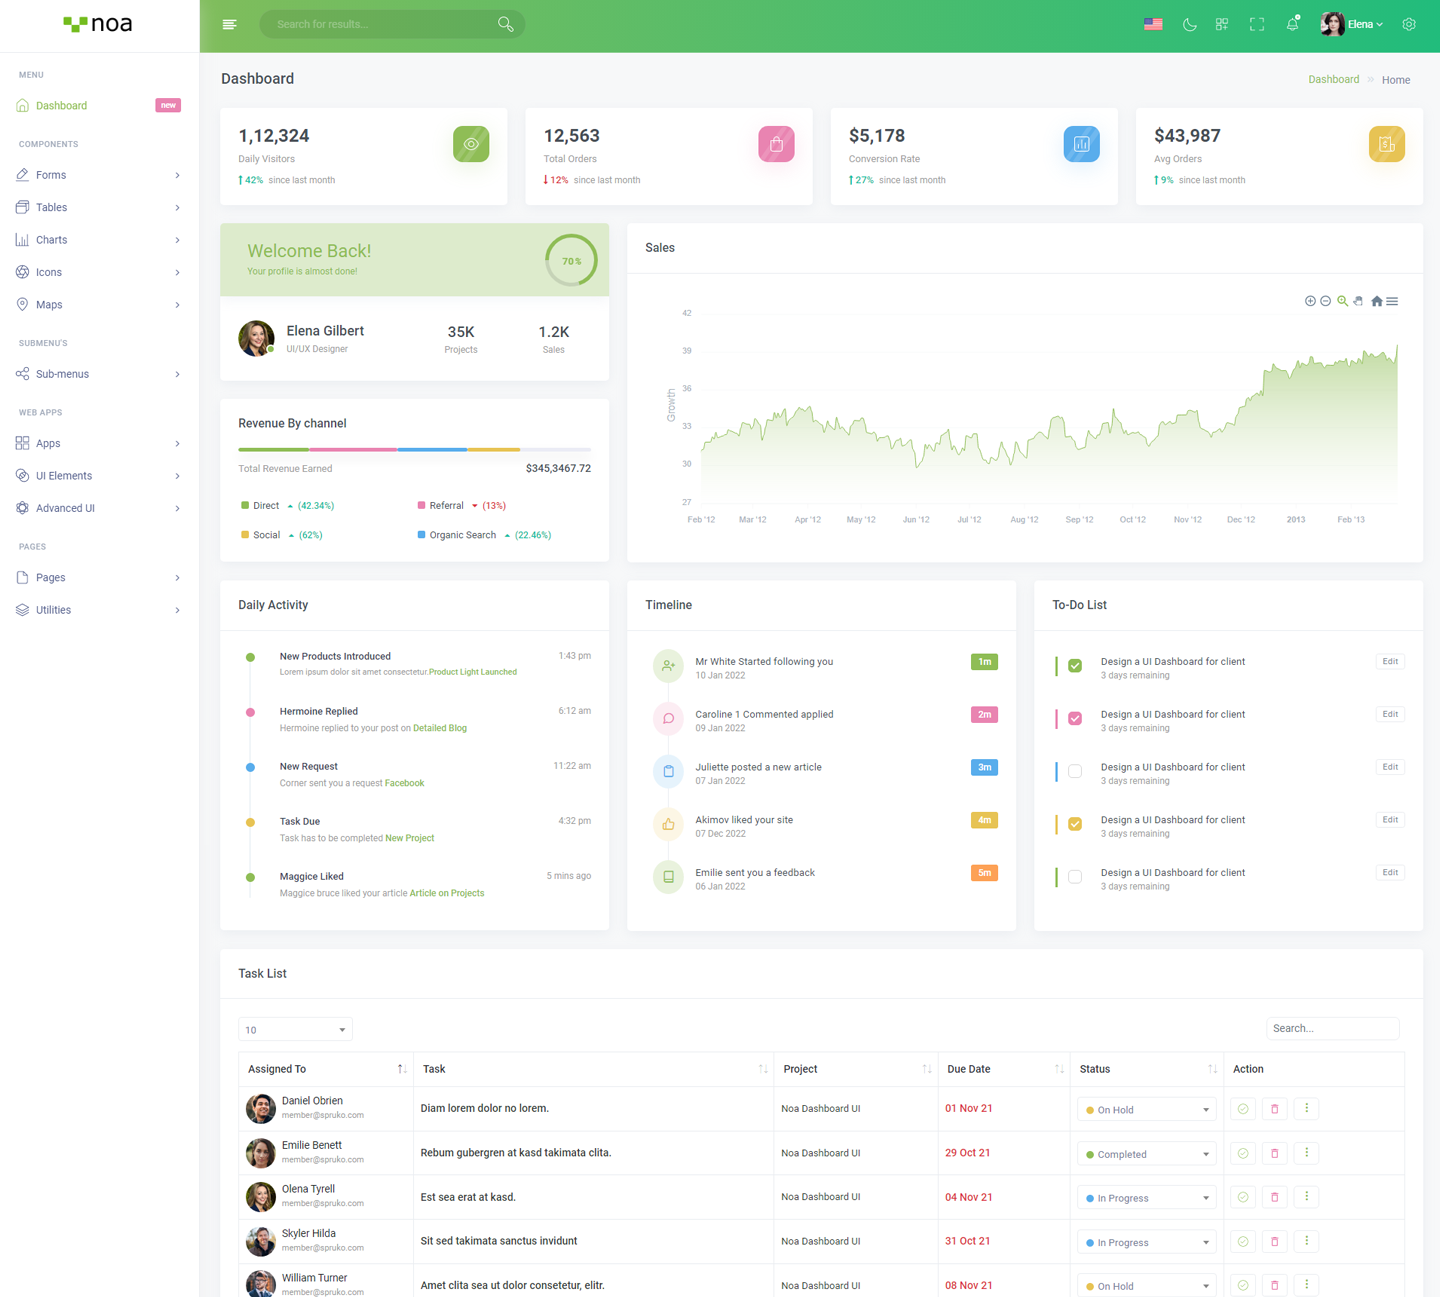This screenshot has width=1440, height=1297.
Task: Delete Skyler Hilda task trash icon
Action: point(1275,1242)
